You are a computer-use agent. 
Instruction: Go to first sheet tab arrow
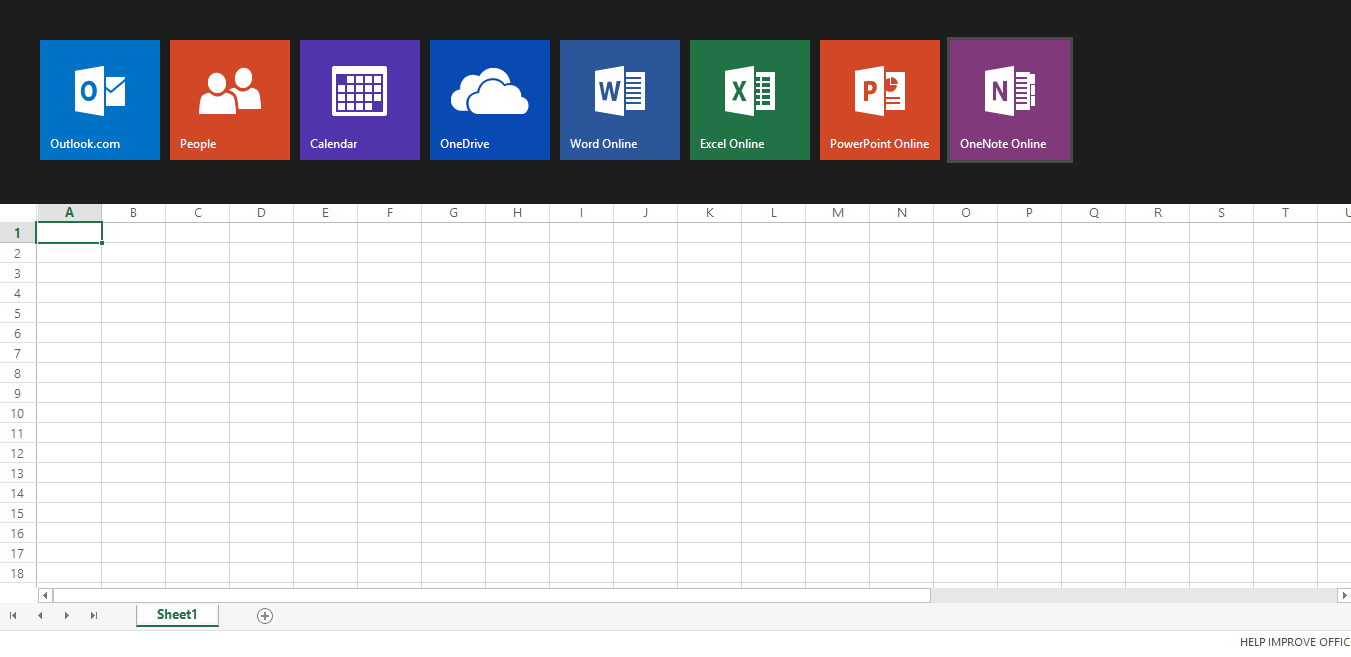(x=13, y=616)
